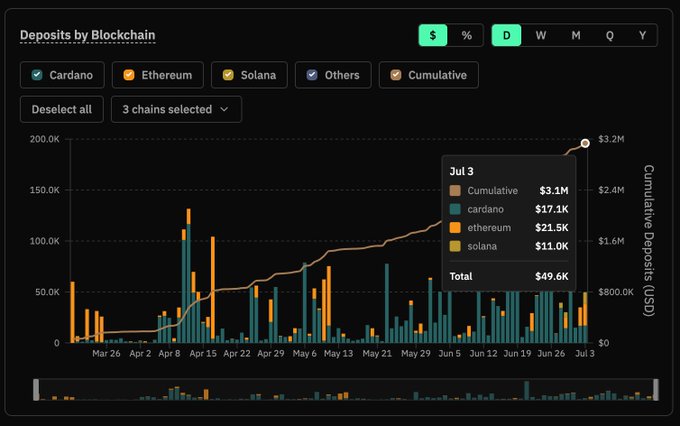Click the Jun 12 axis label
This screenshot has width=680, height=426.
click(483, 354)
